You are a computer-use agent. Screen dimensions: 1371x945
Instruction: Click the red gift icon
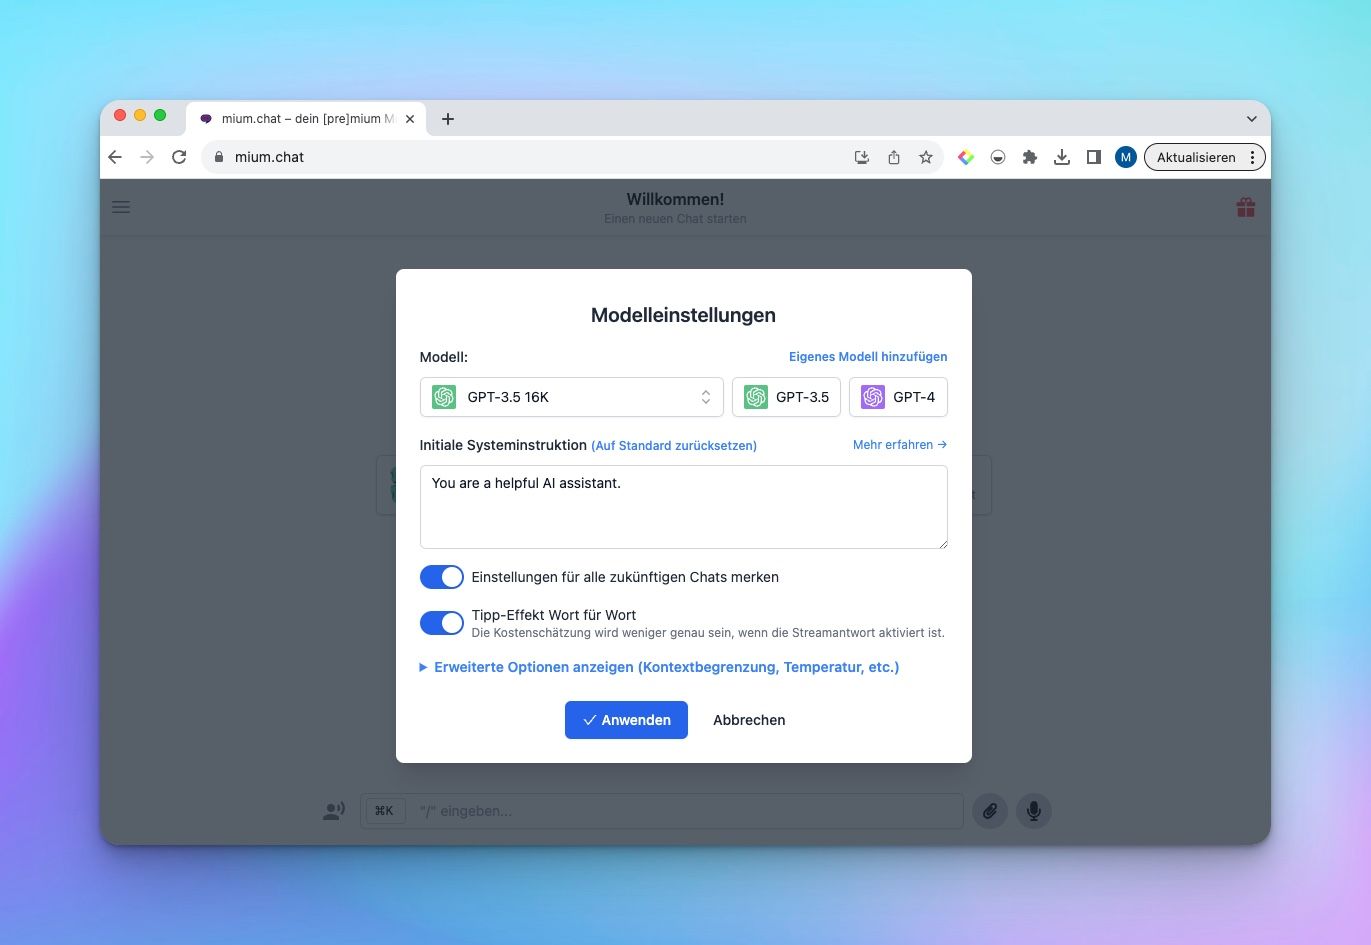pos(1246,207)
